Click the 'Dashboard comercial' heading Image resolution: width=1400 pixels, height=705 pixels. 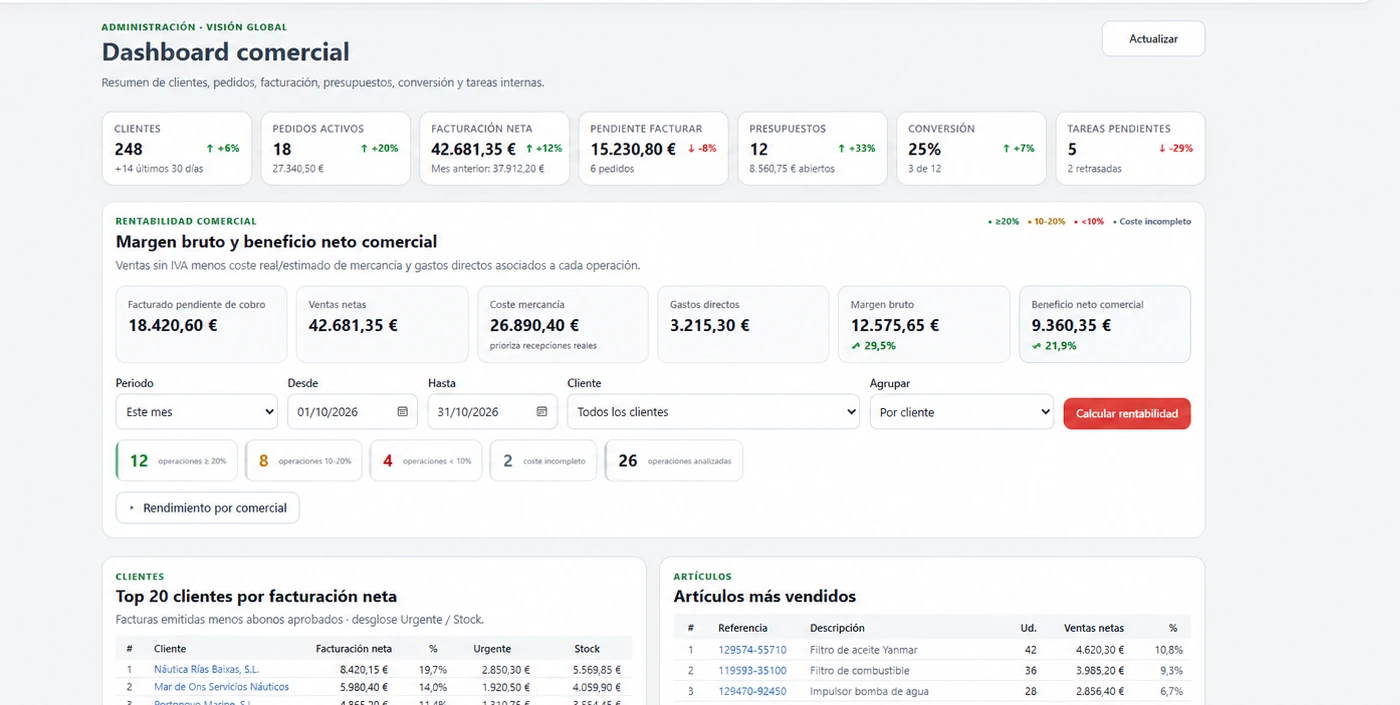click(226, 52)
